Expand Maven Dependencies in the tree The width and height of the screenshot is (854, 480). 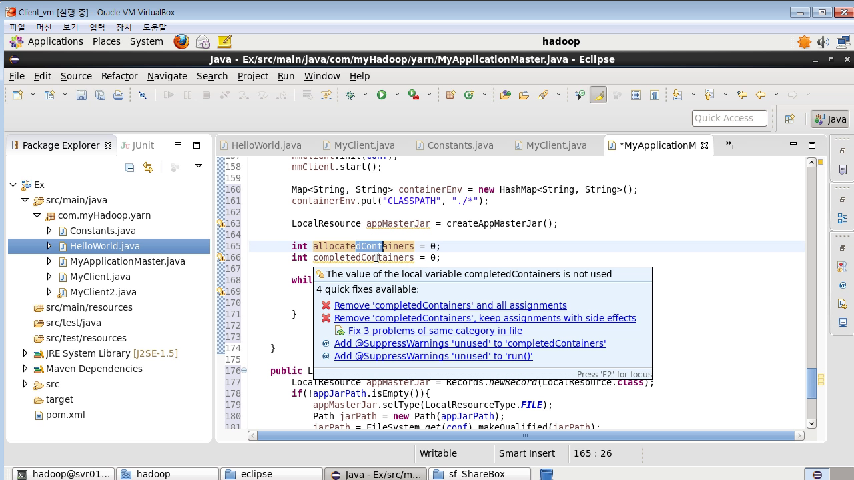(24, 368)
